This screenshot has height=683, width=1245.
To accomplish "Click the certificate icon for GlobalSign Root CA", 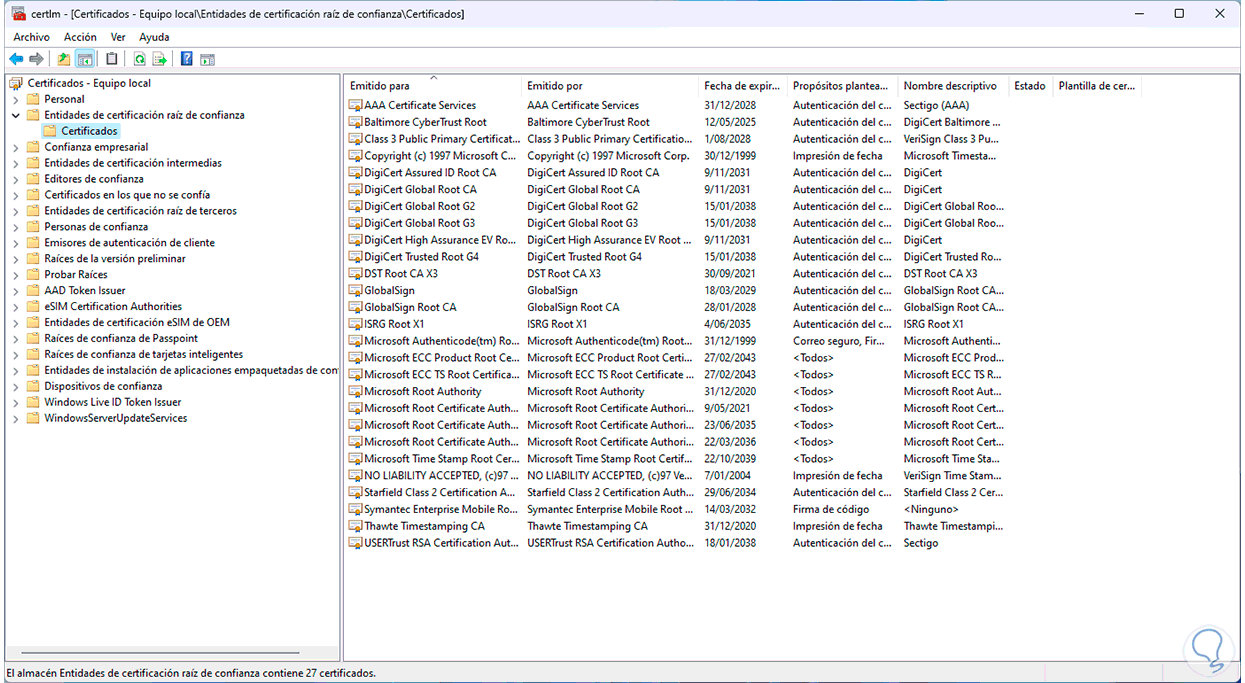I will (355, 307).
